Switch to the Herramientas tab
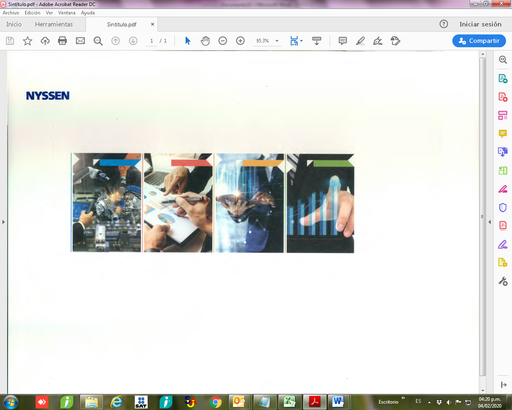This screenshot has width=512, height=410. 54,24
